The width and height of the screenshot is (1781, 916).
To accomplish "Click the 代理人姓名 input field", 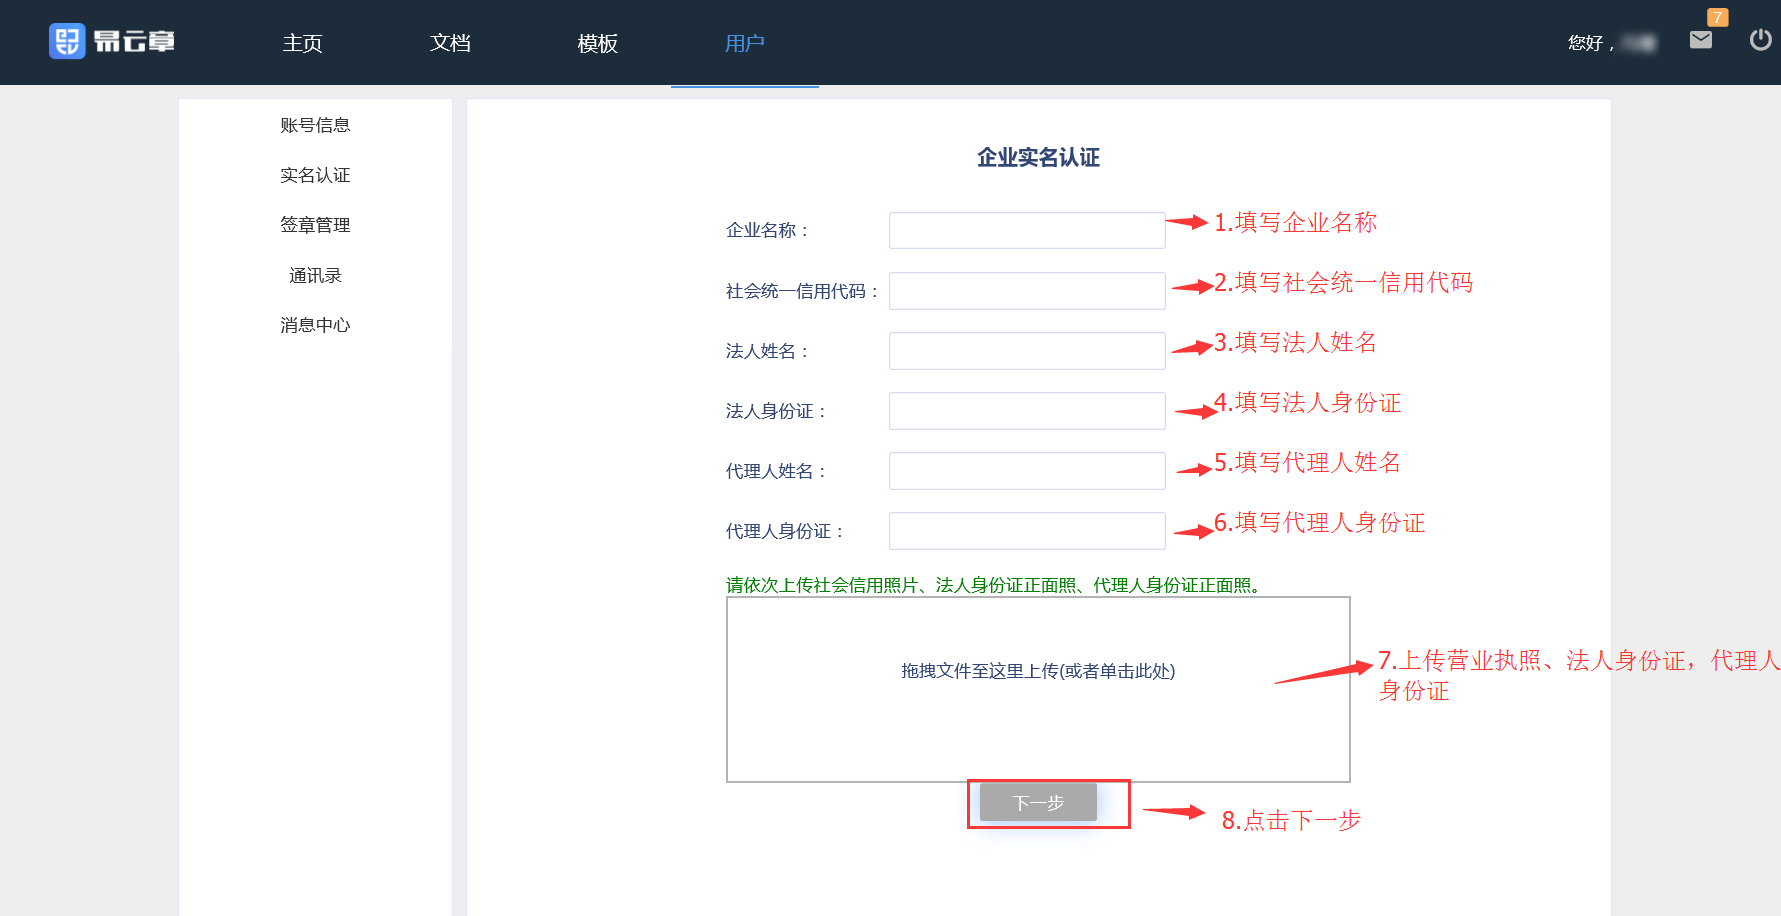I will click(x=1026, y=471).
